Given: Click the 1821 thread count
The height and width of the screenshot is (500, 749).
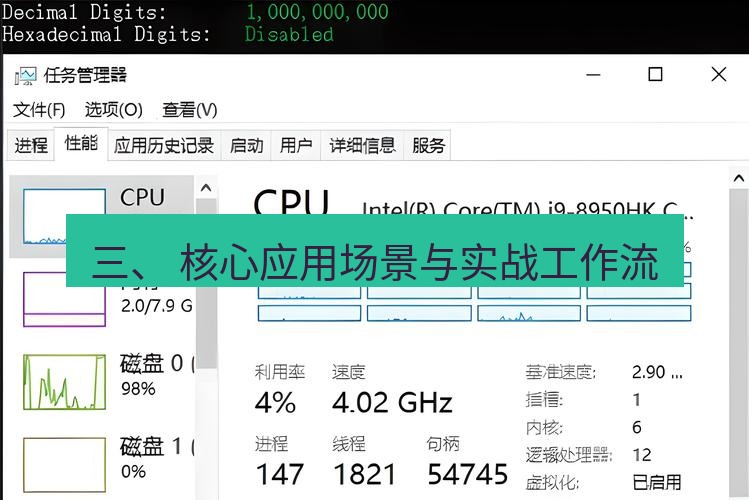Looking at the screenshot, I should point(365,475).
